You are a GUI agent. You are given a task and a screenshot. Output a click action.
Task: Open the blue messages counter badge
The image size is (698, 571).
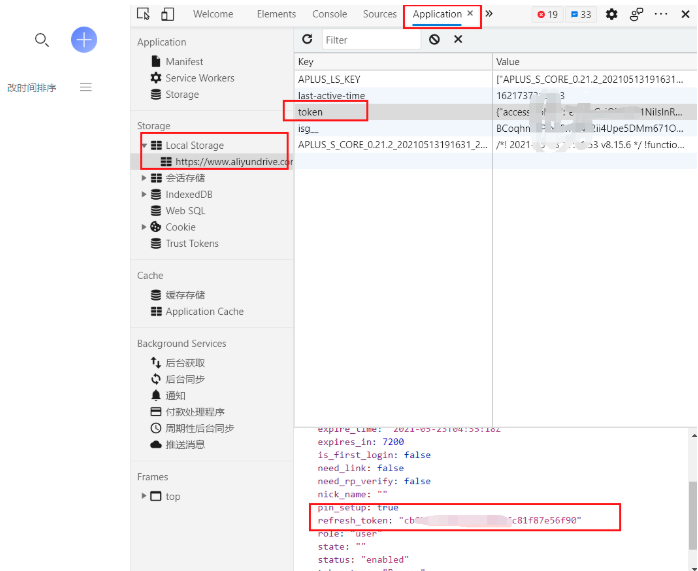click(x=580, y=15)
